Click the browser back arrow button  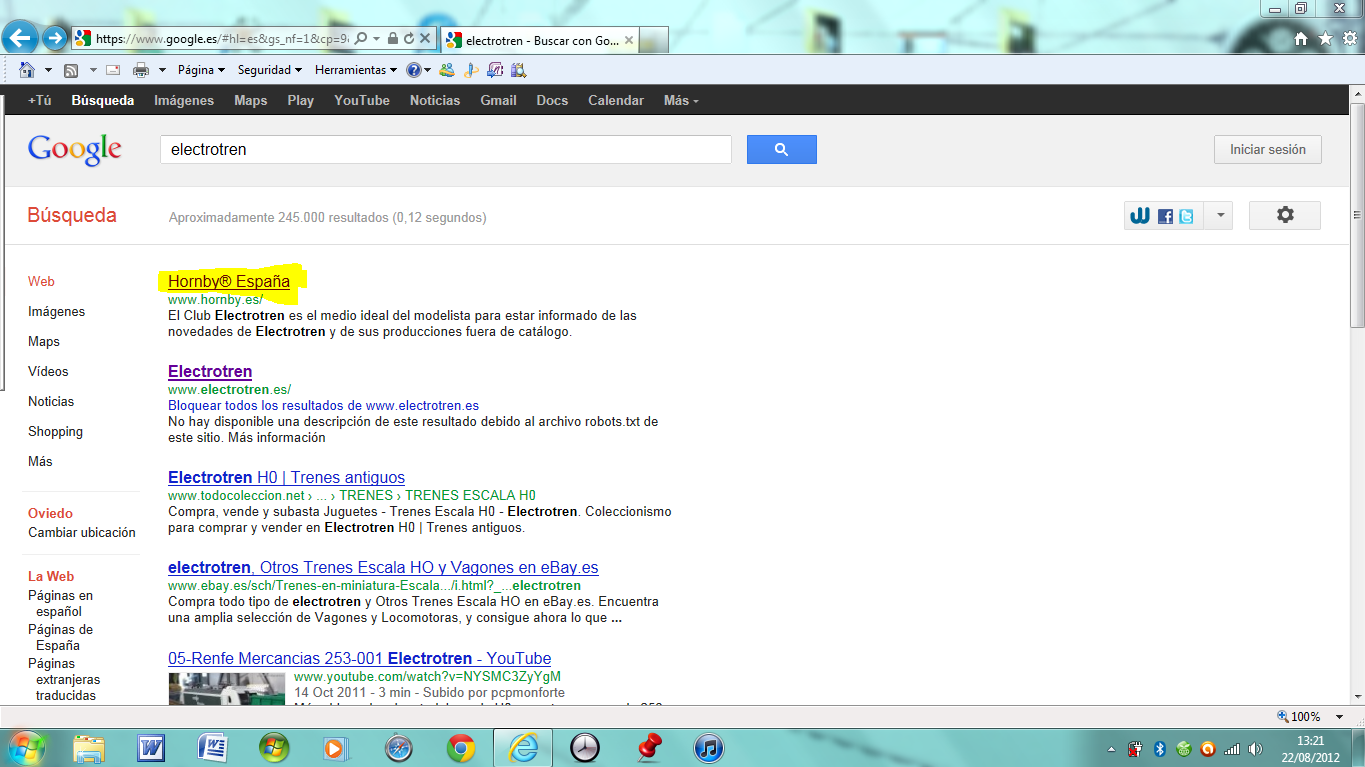pyautogui.click(x=22, y=38)
